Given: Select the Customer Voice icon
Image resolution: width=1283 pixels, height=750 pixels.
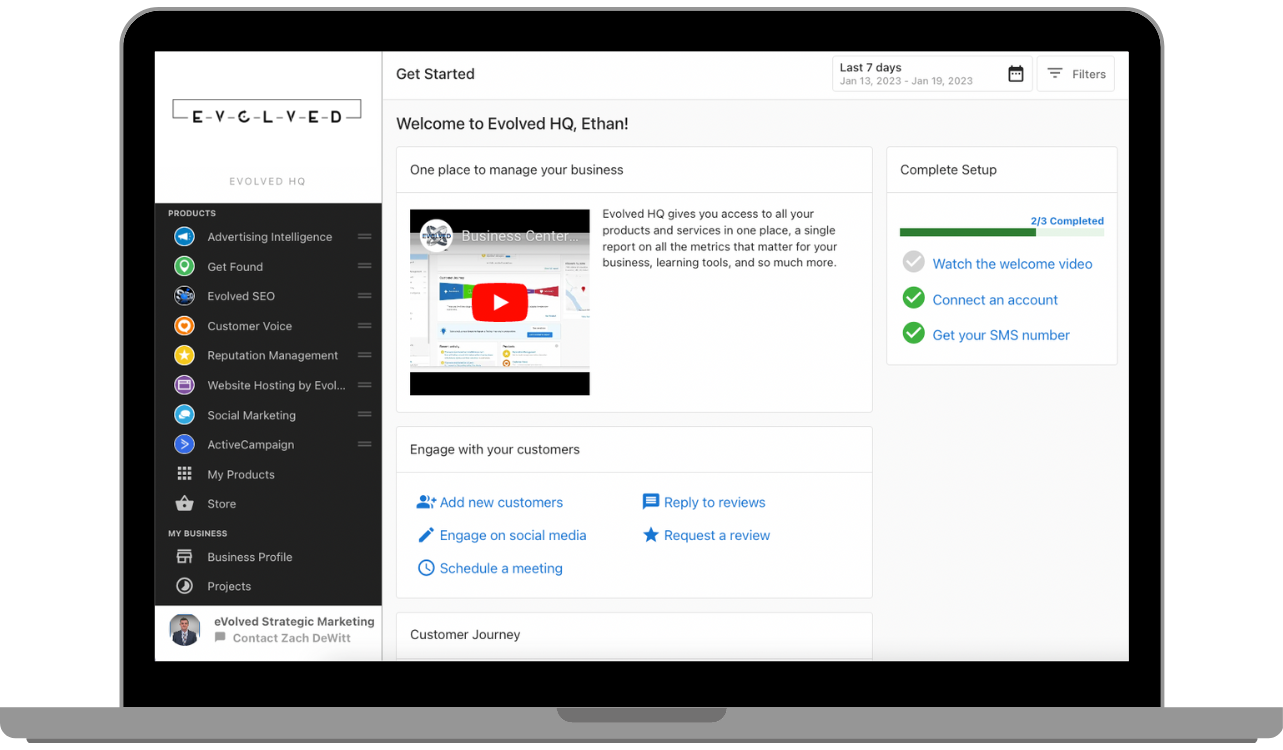Looking at the screenshot, I should point(184,325).
